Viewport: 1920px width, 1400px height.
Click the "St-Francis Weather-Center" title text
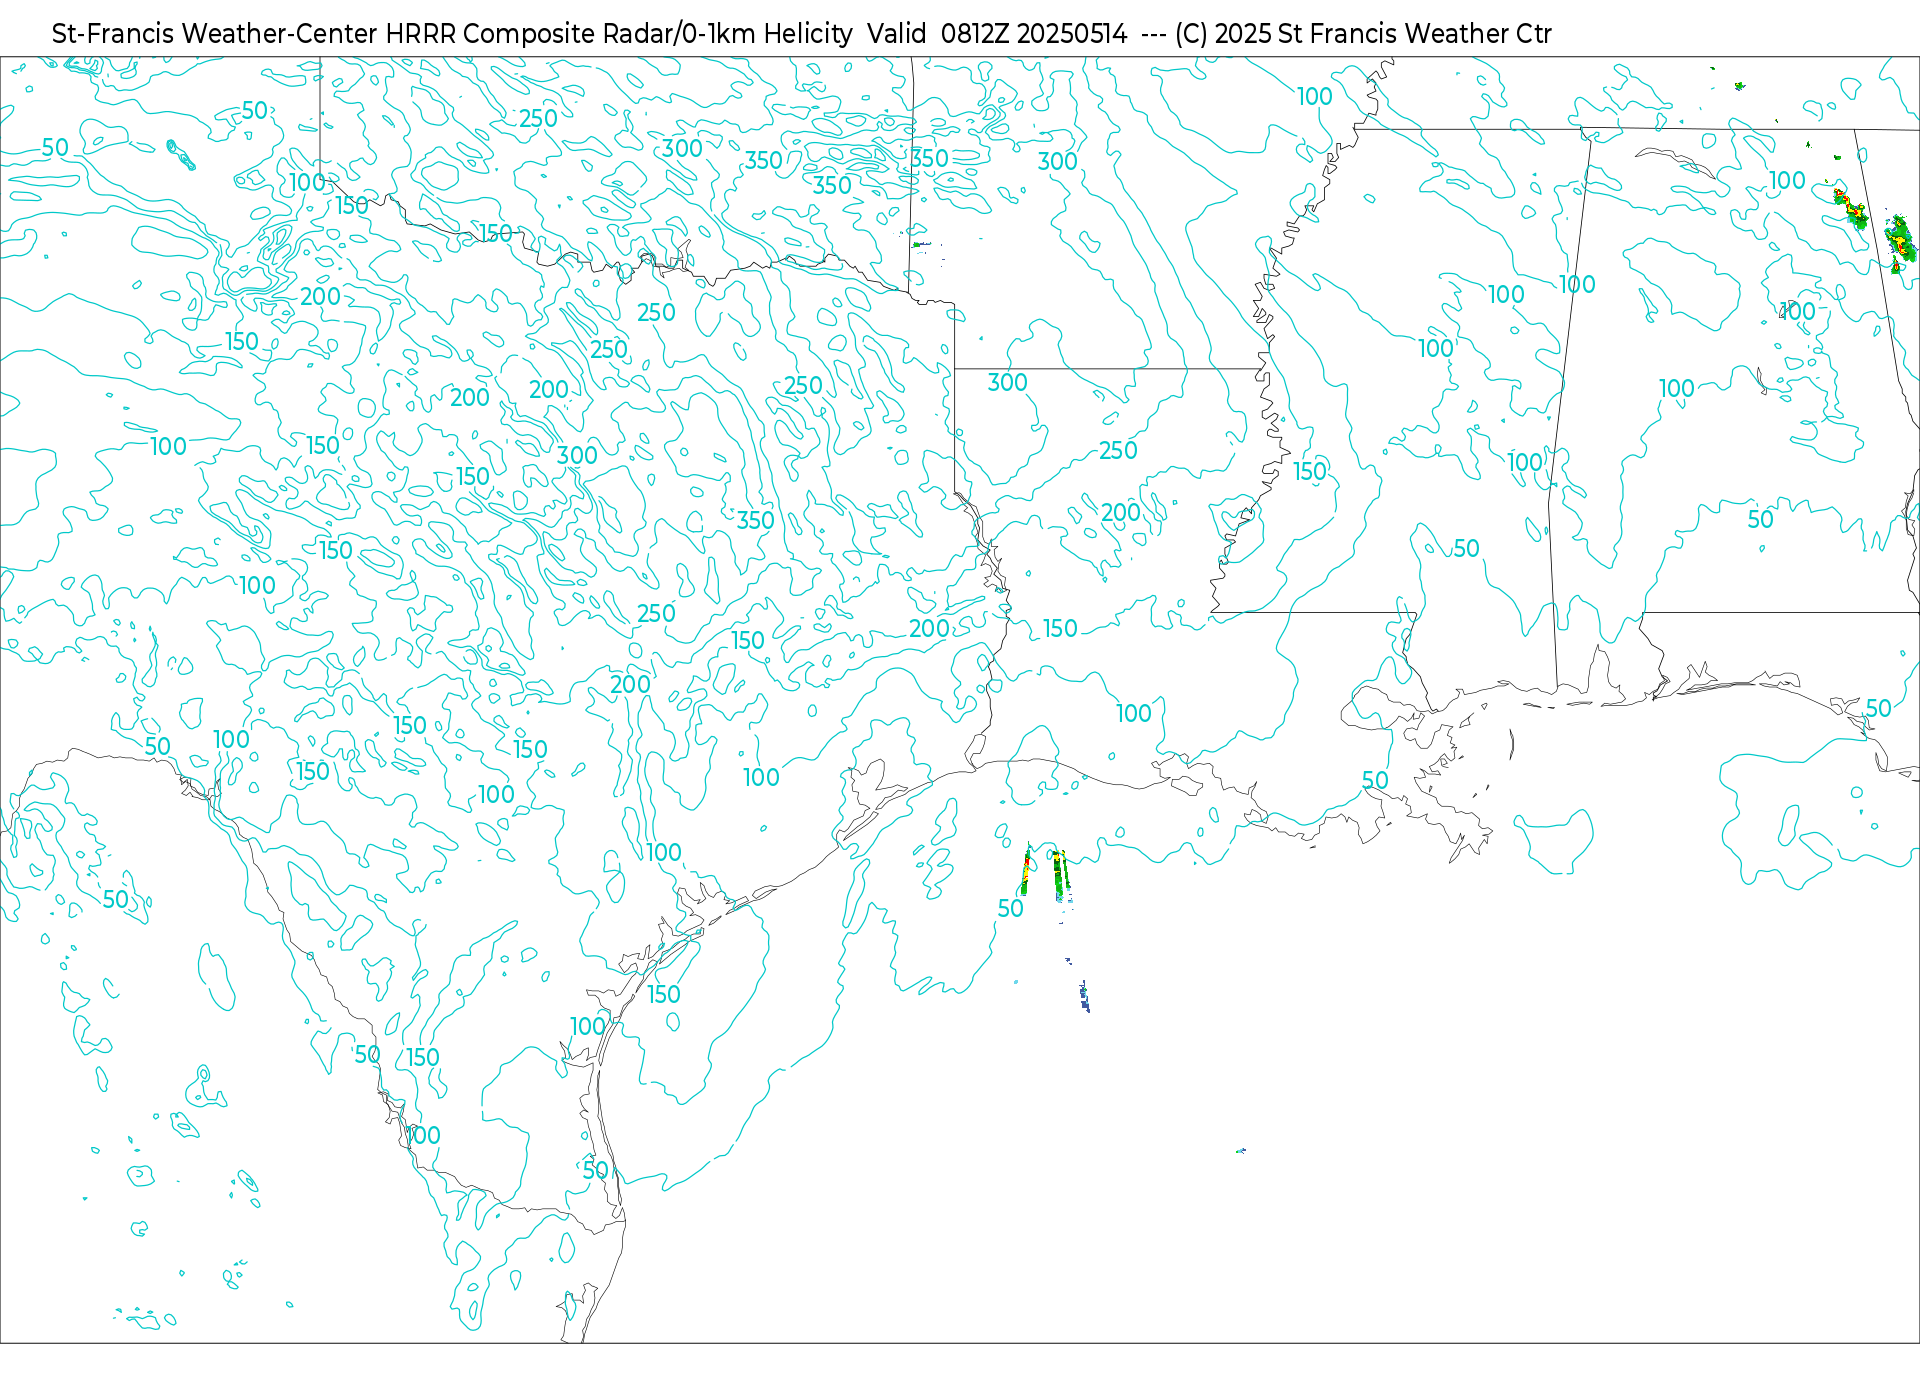coord(214,34)
